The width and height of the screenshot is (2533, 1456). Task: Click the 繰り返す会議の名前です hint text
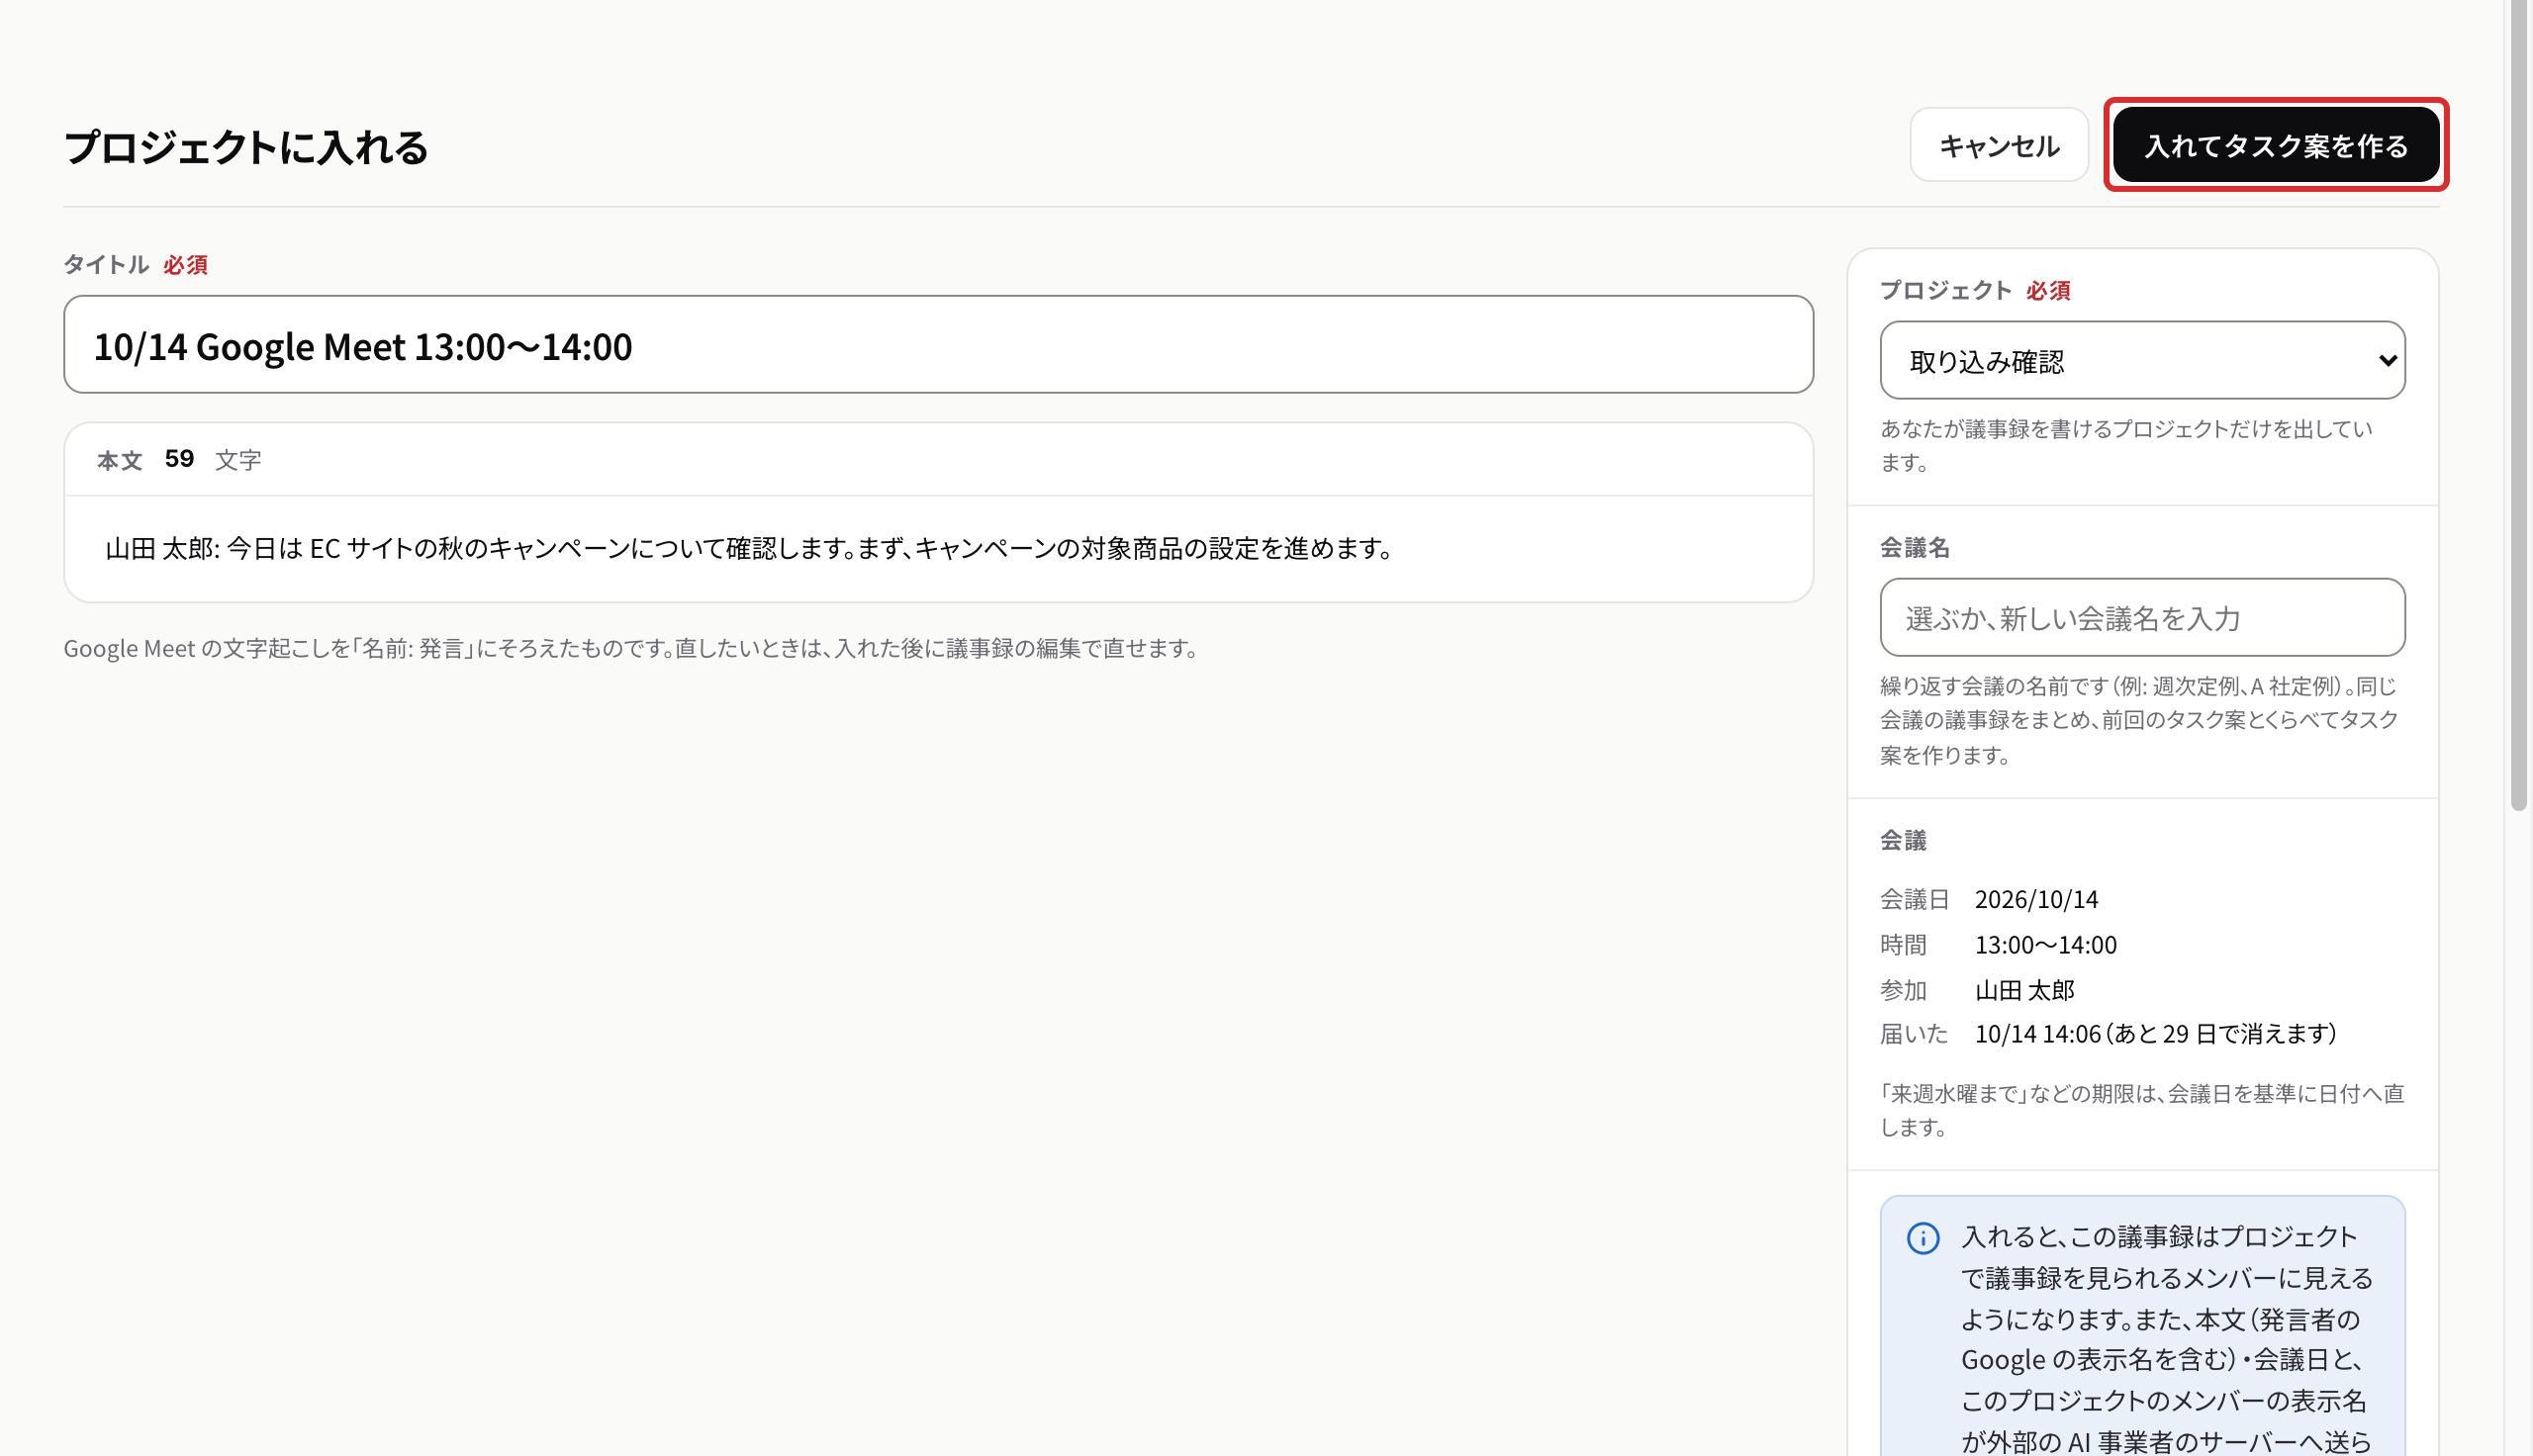(2140, 720)
